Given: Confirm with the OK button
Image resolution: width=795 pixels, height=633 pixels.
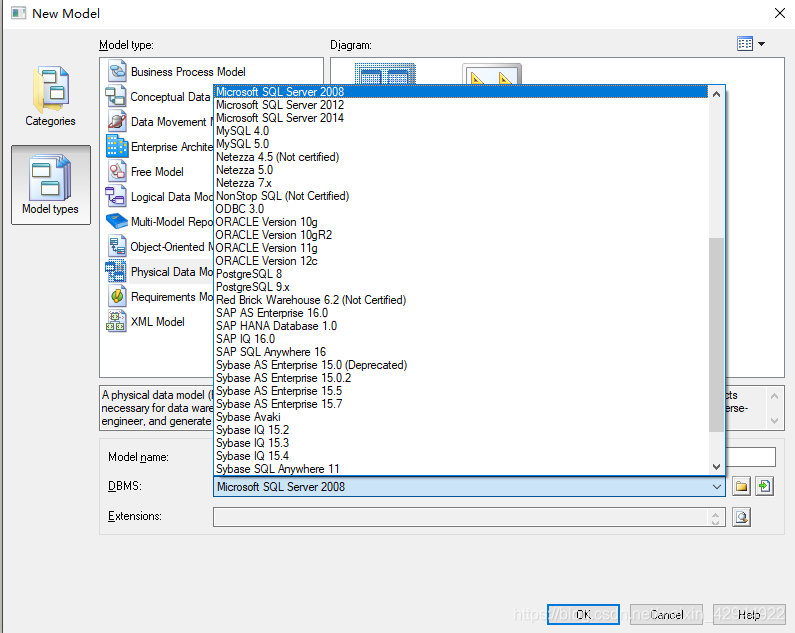Looking at the screenshot, I should (x=583, y=615).
